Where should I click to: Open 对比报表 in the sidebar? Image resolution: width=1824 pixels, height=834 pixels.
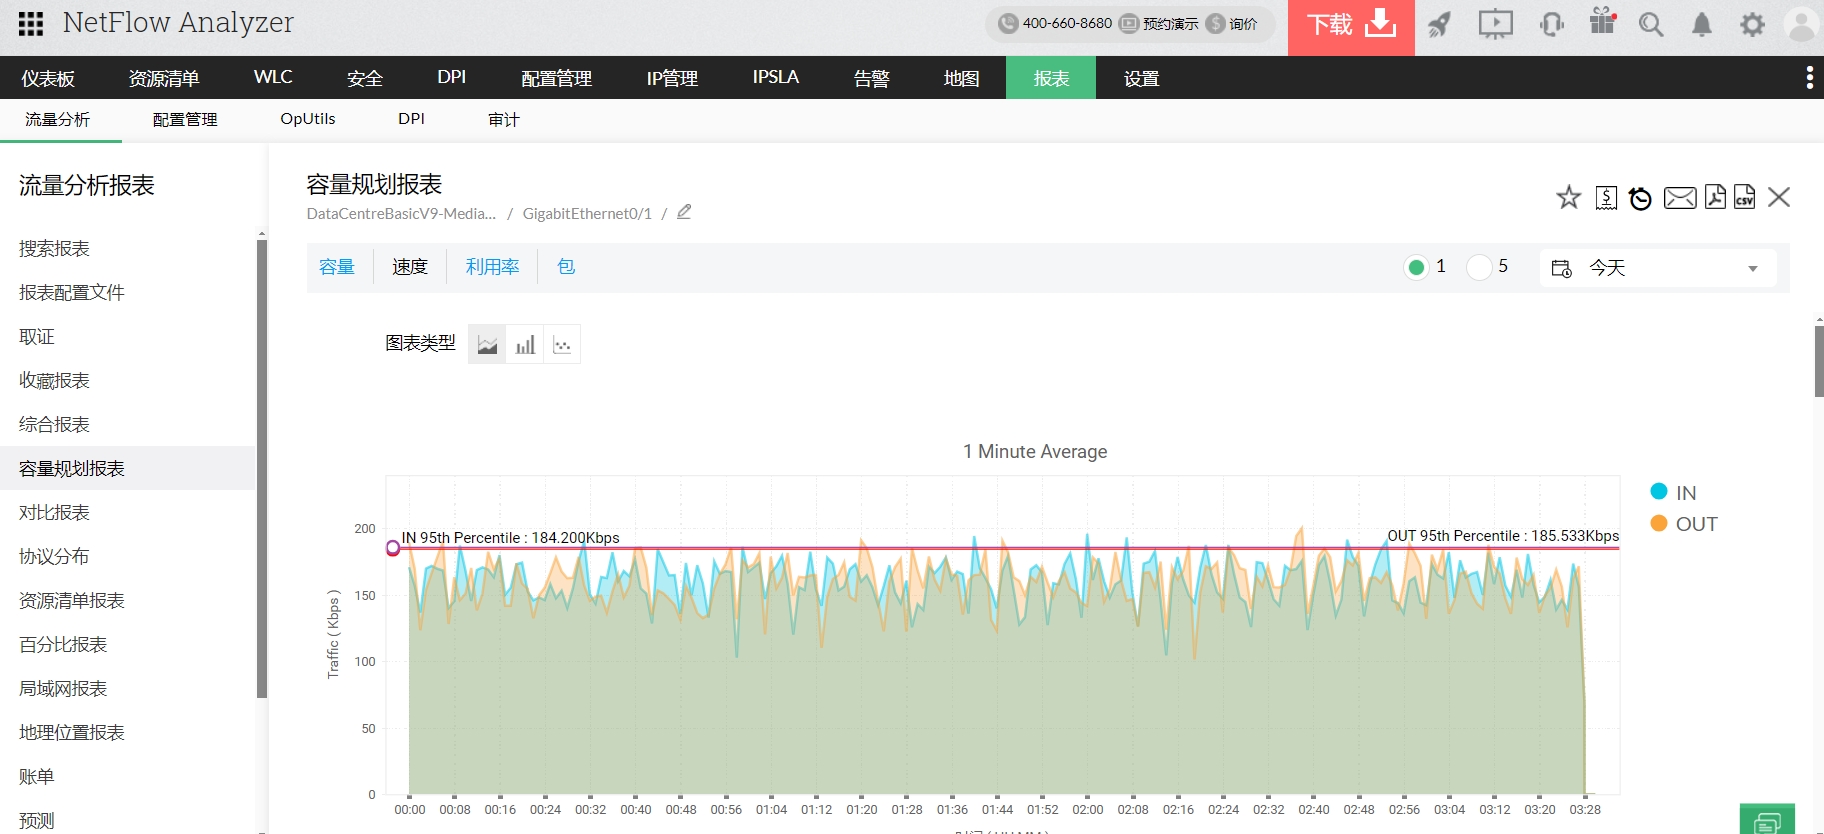55,512
